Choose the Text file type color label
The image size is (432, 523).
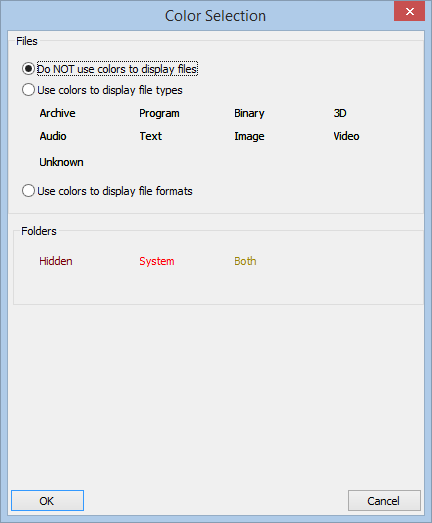click(150, 136)
